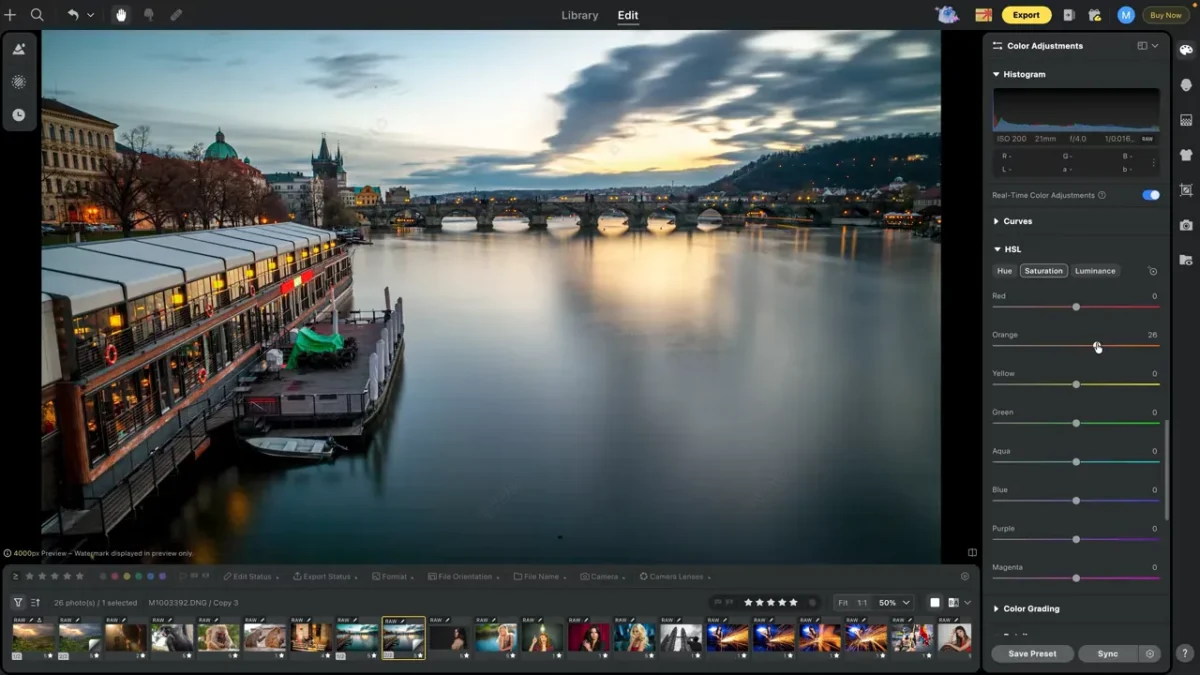Click the Orange saturation slider handle
This screenshot has width=1200, height=675.
[x=1097, y=346]
